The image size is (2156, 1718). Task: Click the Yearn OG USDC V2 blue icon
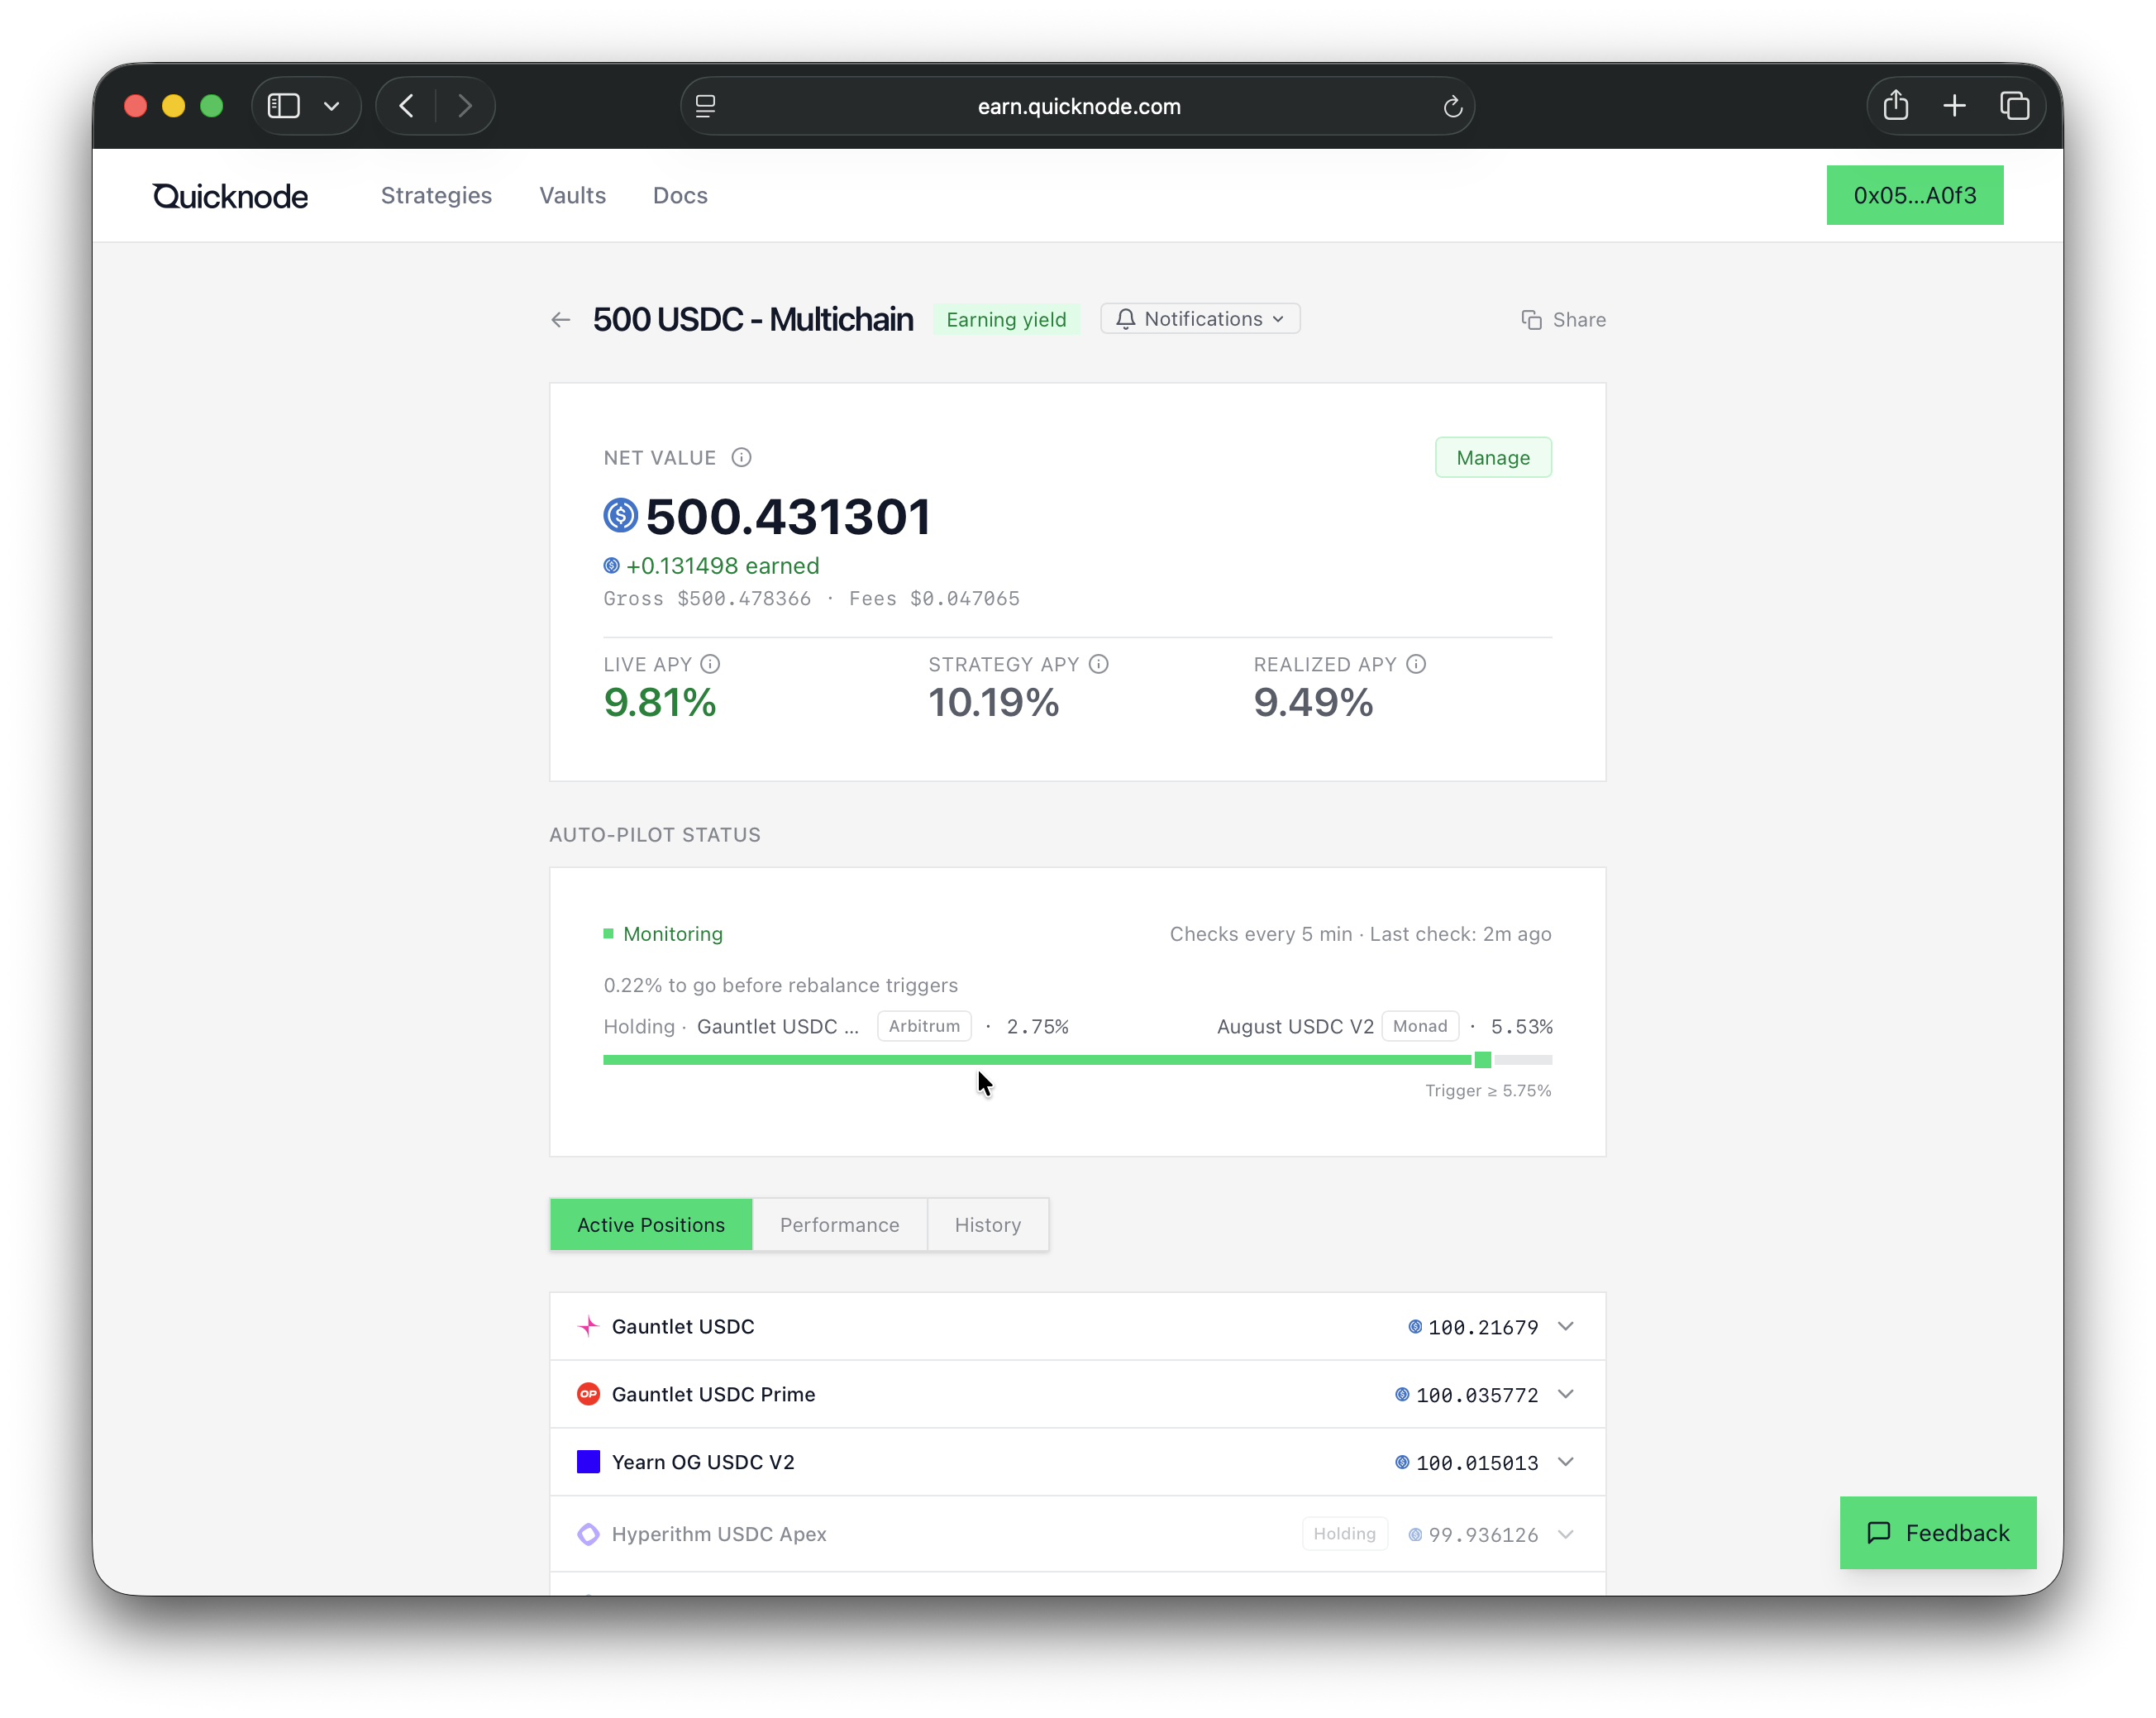pos(588,1462)
